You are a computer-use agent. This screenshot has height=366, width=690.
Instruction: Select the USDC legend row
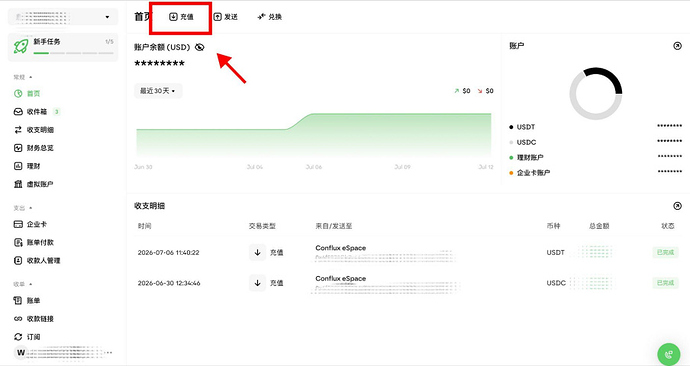(595, 142)
